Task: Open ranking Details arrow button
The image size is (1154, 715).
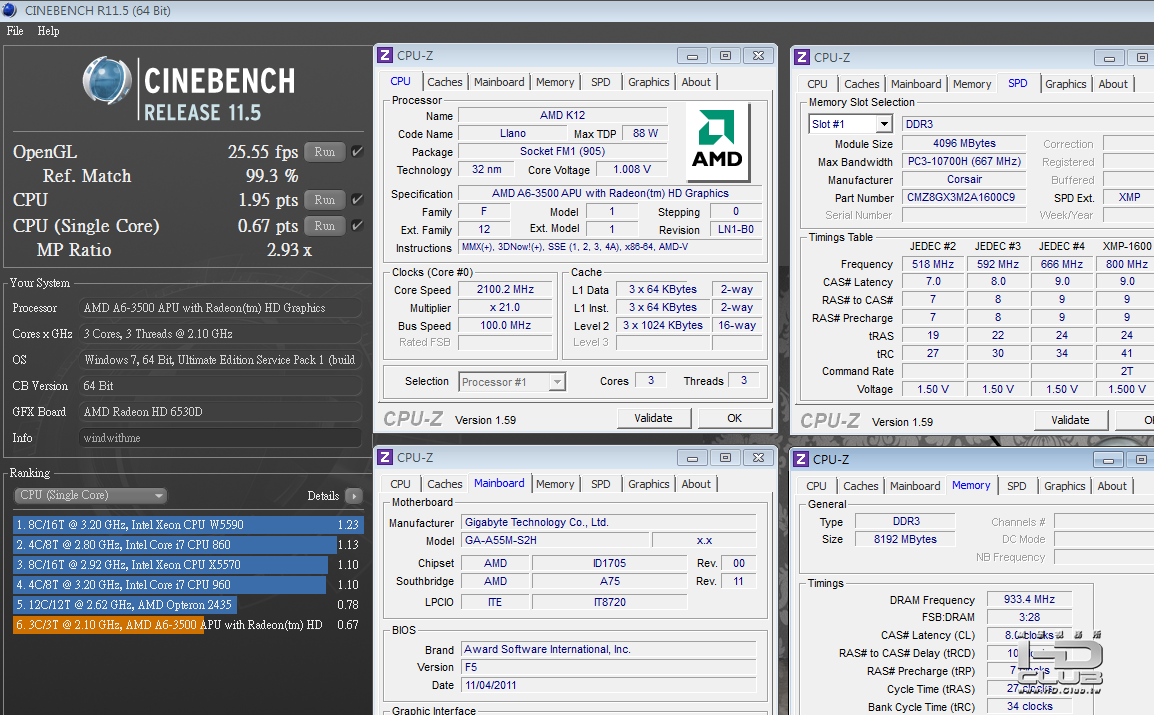Action: click(x=354, y=496)
